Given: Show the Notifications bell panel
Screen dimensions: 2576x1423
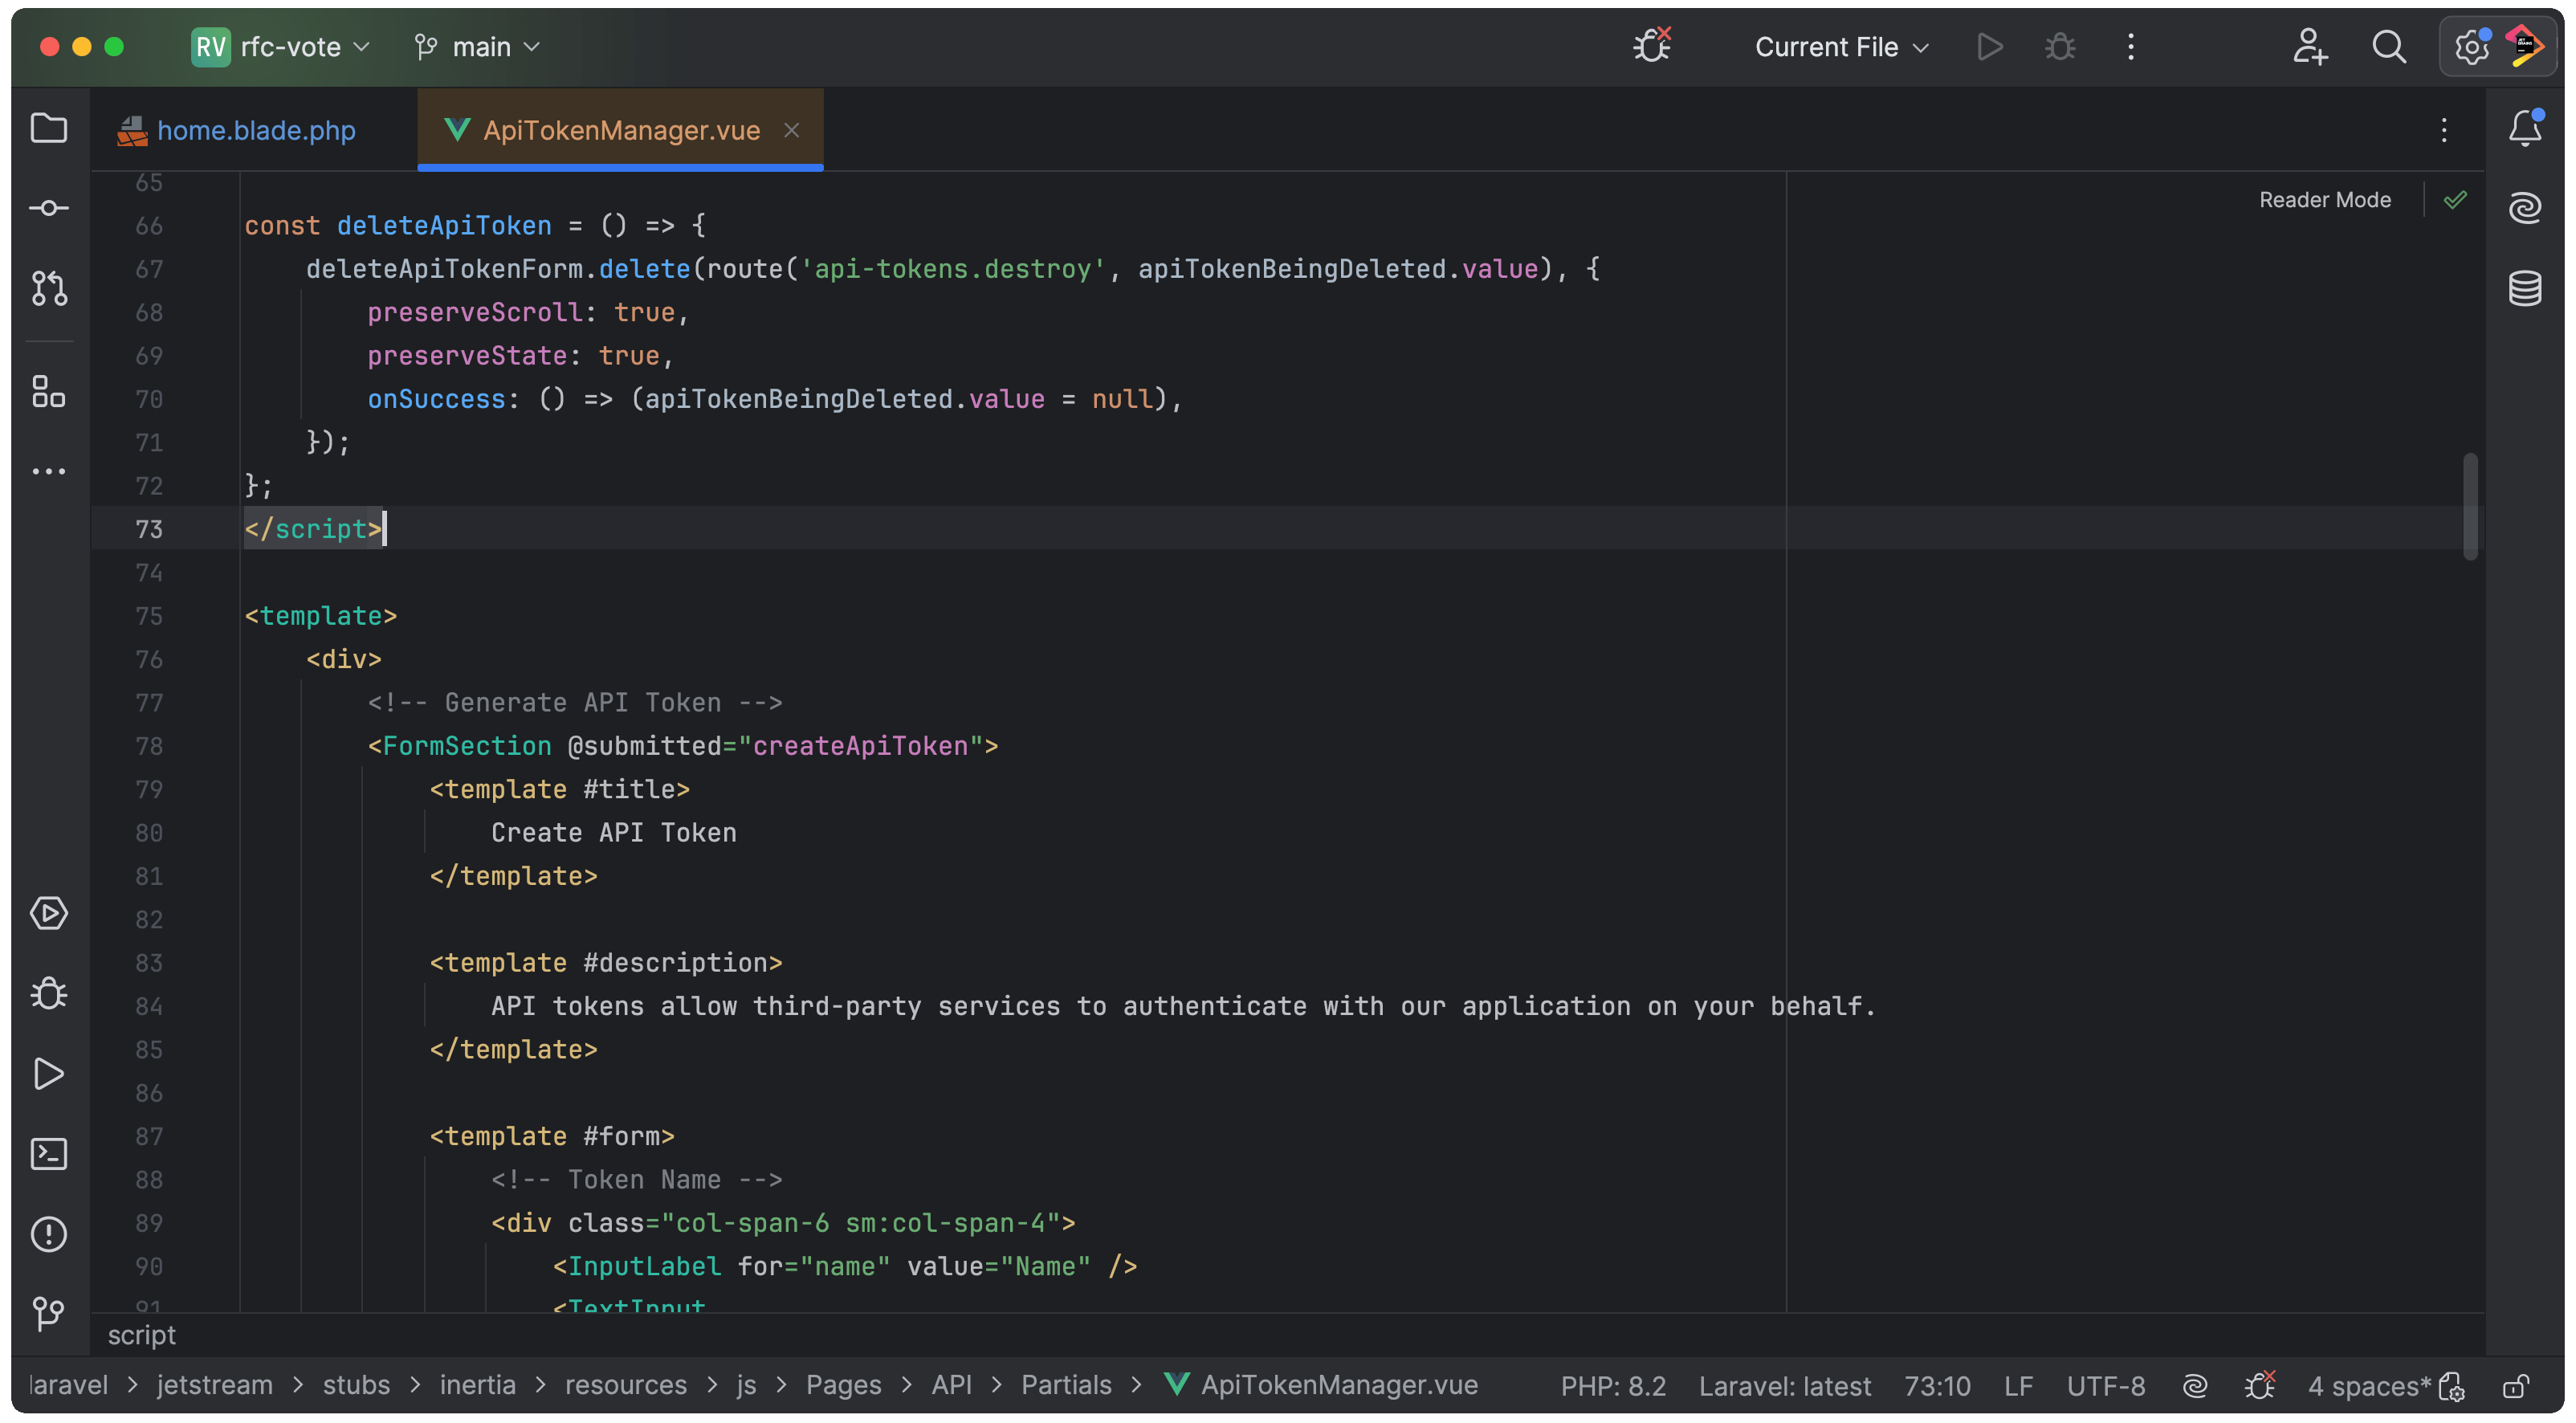Looking at the screenshot, I should pyautogui.click(x=2524, y=128).
